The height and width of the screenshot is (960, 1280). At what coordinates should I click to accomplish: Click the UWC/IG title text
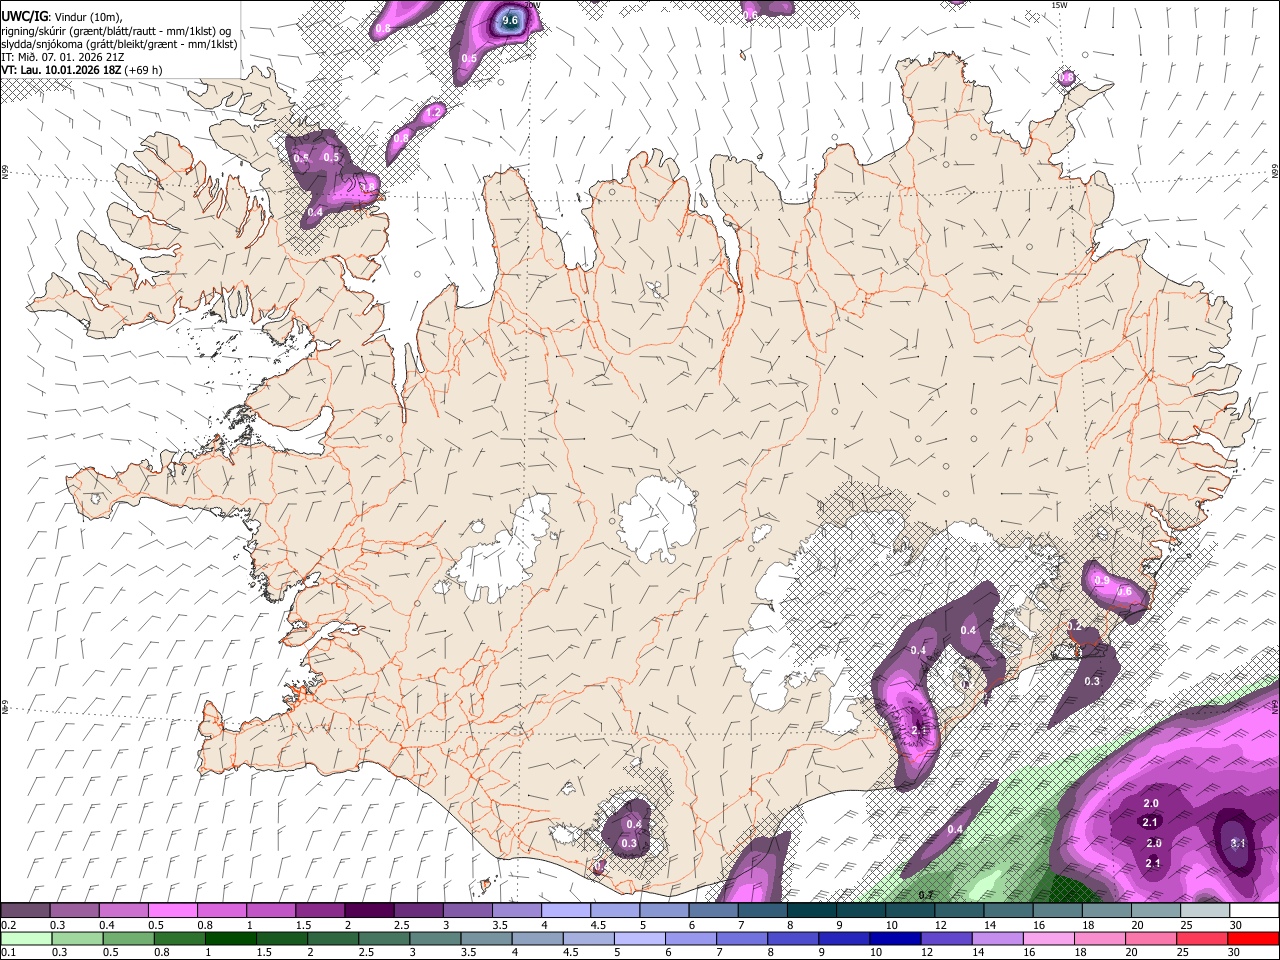[x=23, y=17]
